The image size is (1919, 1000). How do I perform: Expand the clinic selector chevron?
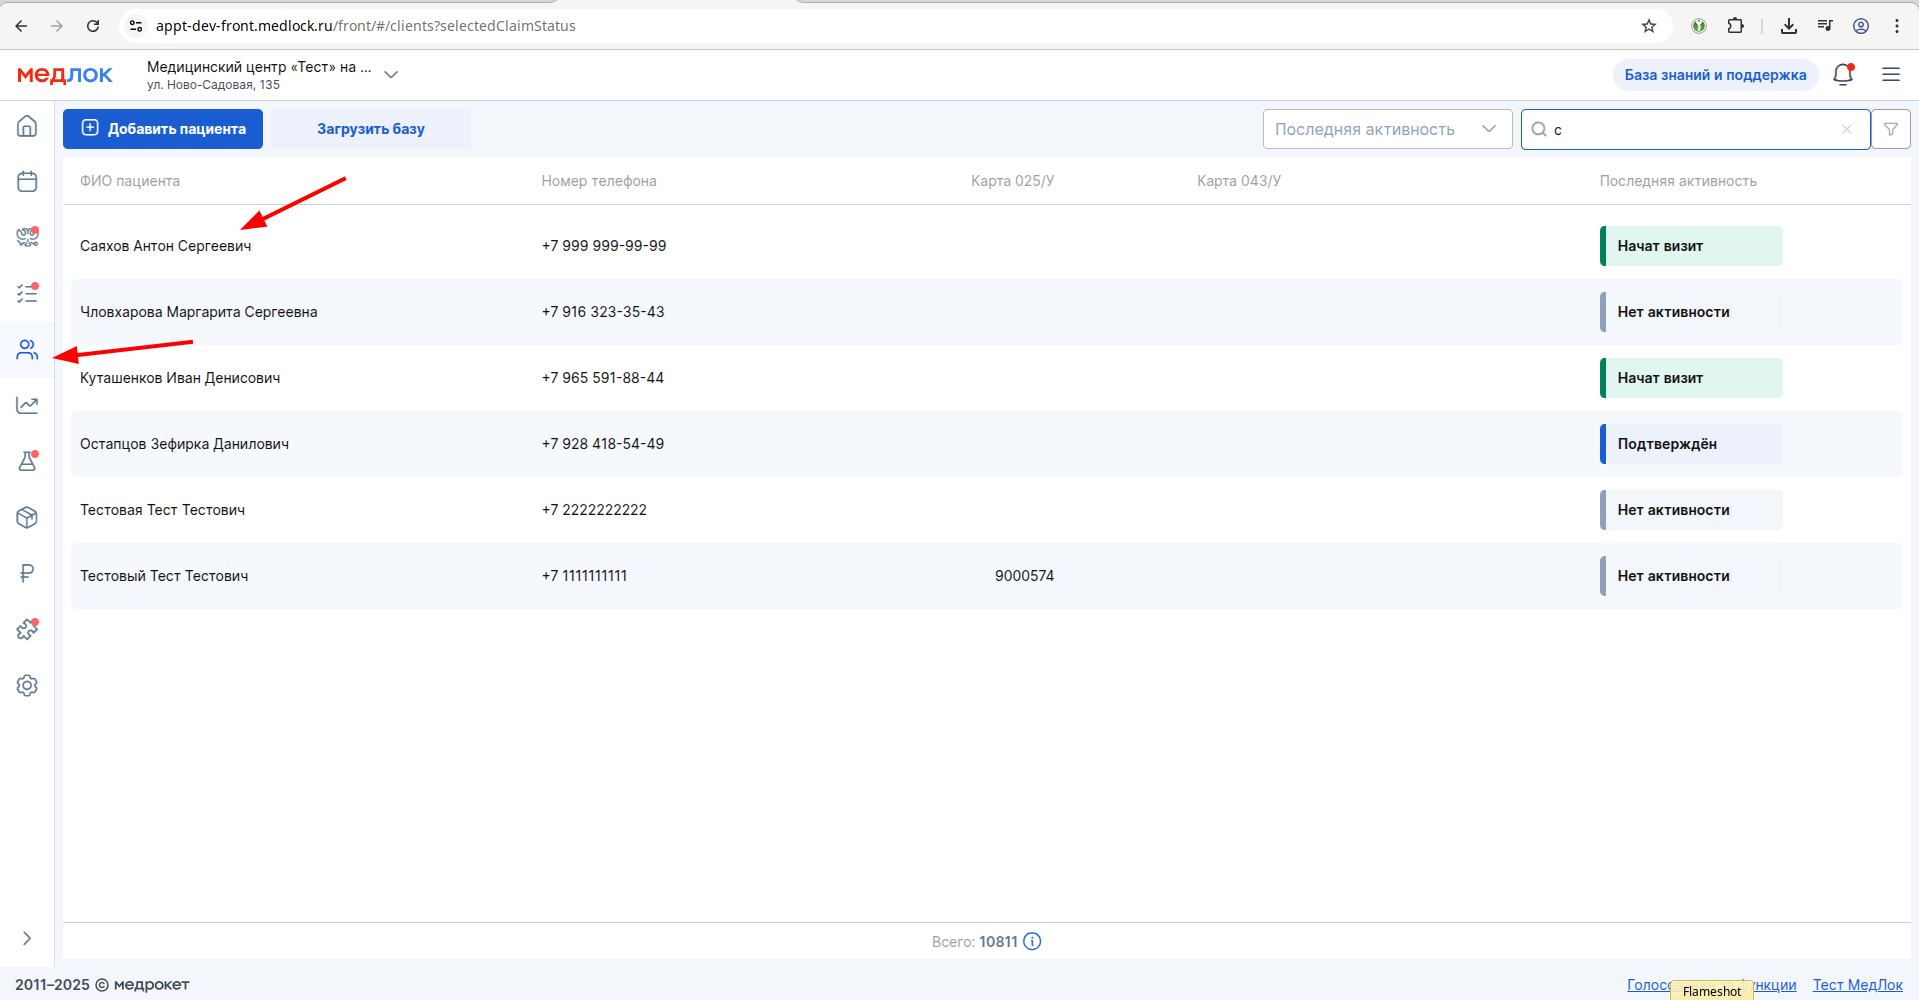point(391,75)
